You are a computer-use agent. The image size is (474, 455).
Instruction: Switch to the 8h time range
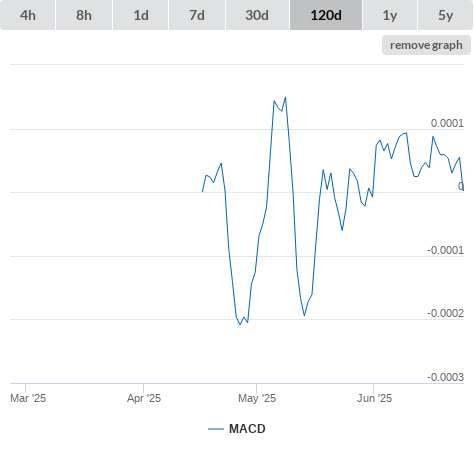[84, 15]
